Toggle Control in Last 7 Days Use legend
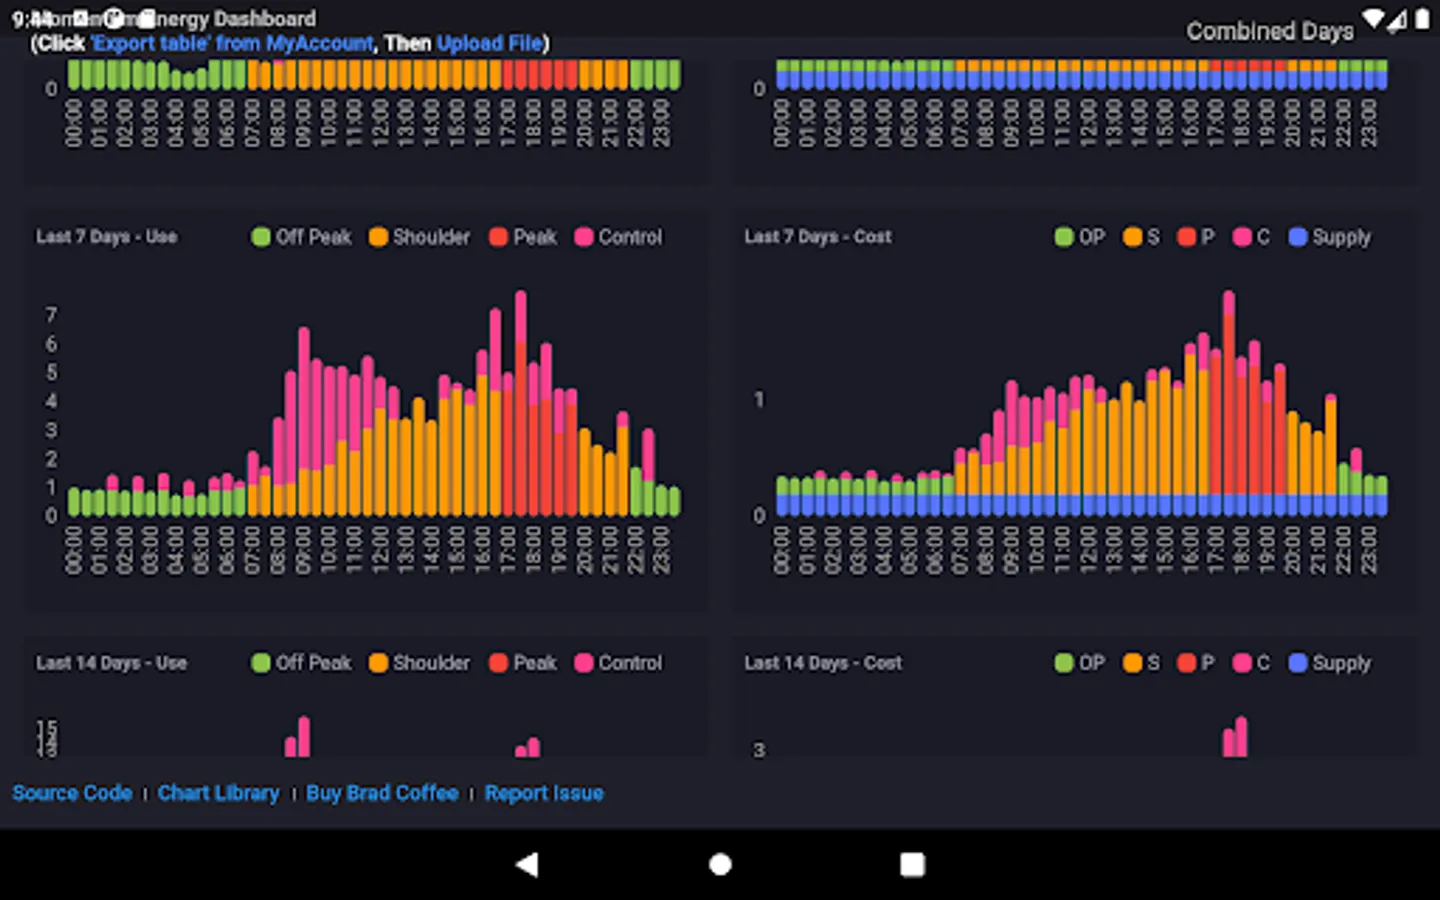 pos(619,237)
